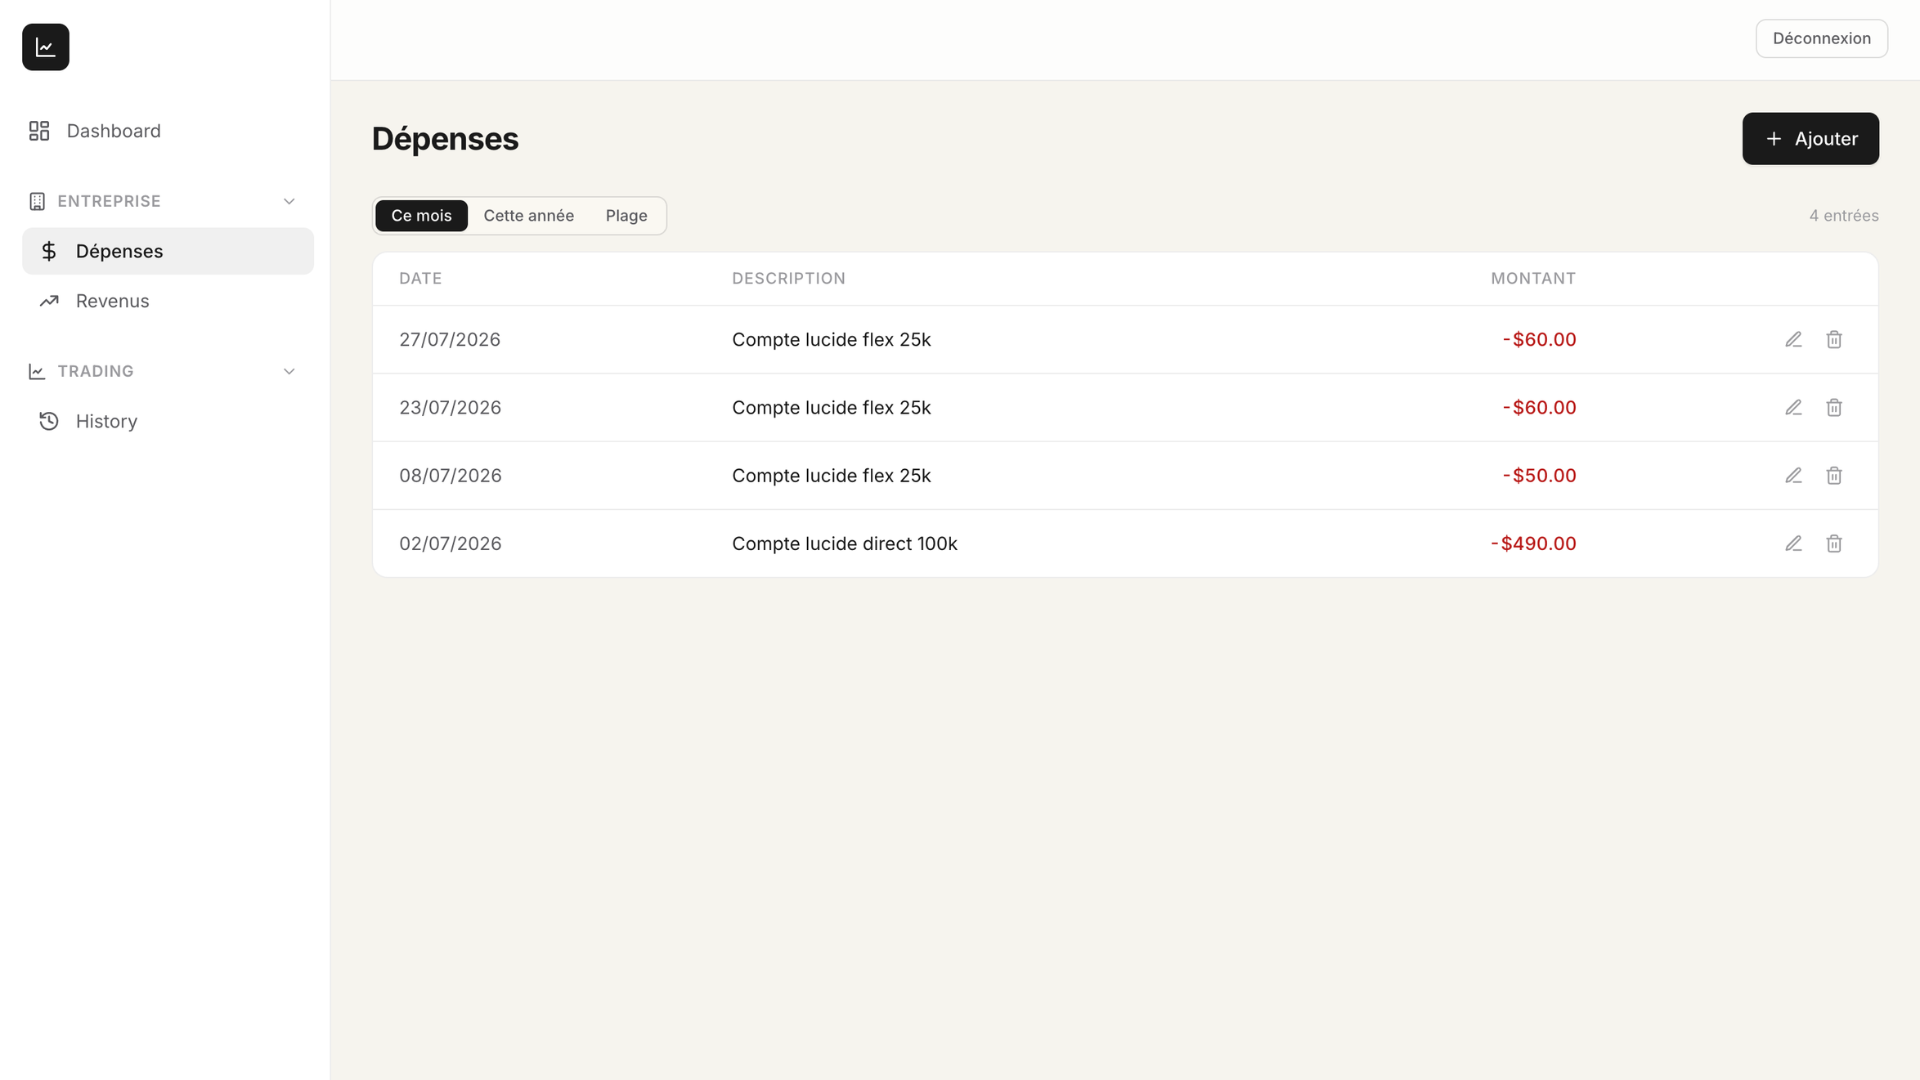Click the DATE column header
Image resolution: width=1920 pixels, height=1080 pixels.
tap(420, 279)
